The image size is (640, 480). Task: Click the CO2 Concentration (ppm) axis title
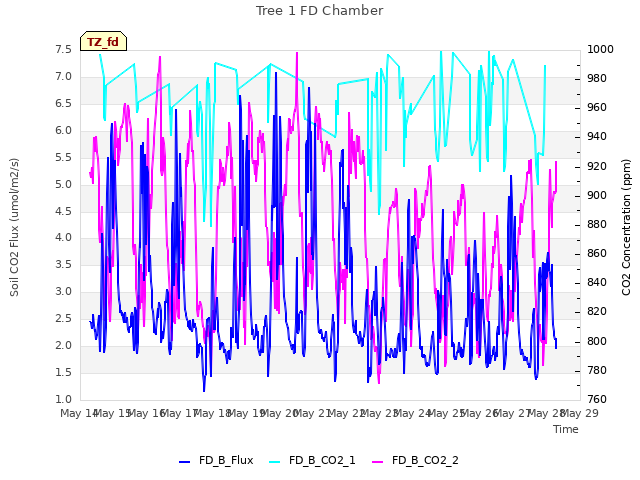pyautogui.click(x=626, y=227)
